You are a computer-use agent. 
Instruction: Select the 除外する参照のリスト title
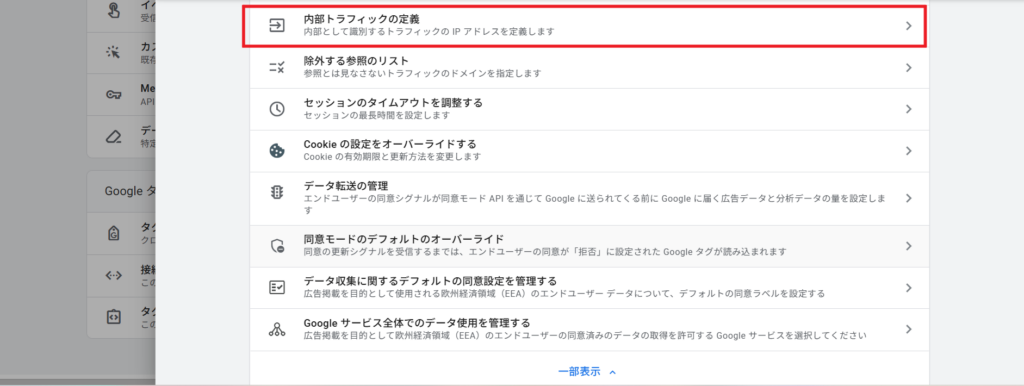coord(356,61)
